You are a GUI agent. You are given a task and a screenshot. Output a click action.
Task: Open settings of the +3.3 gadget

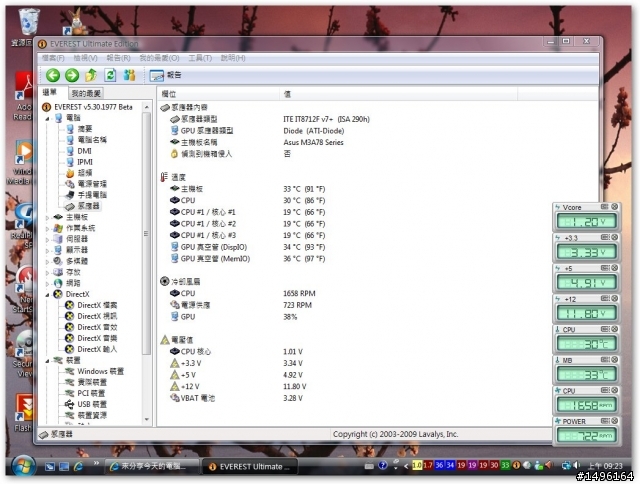(605, 238)
